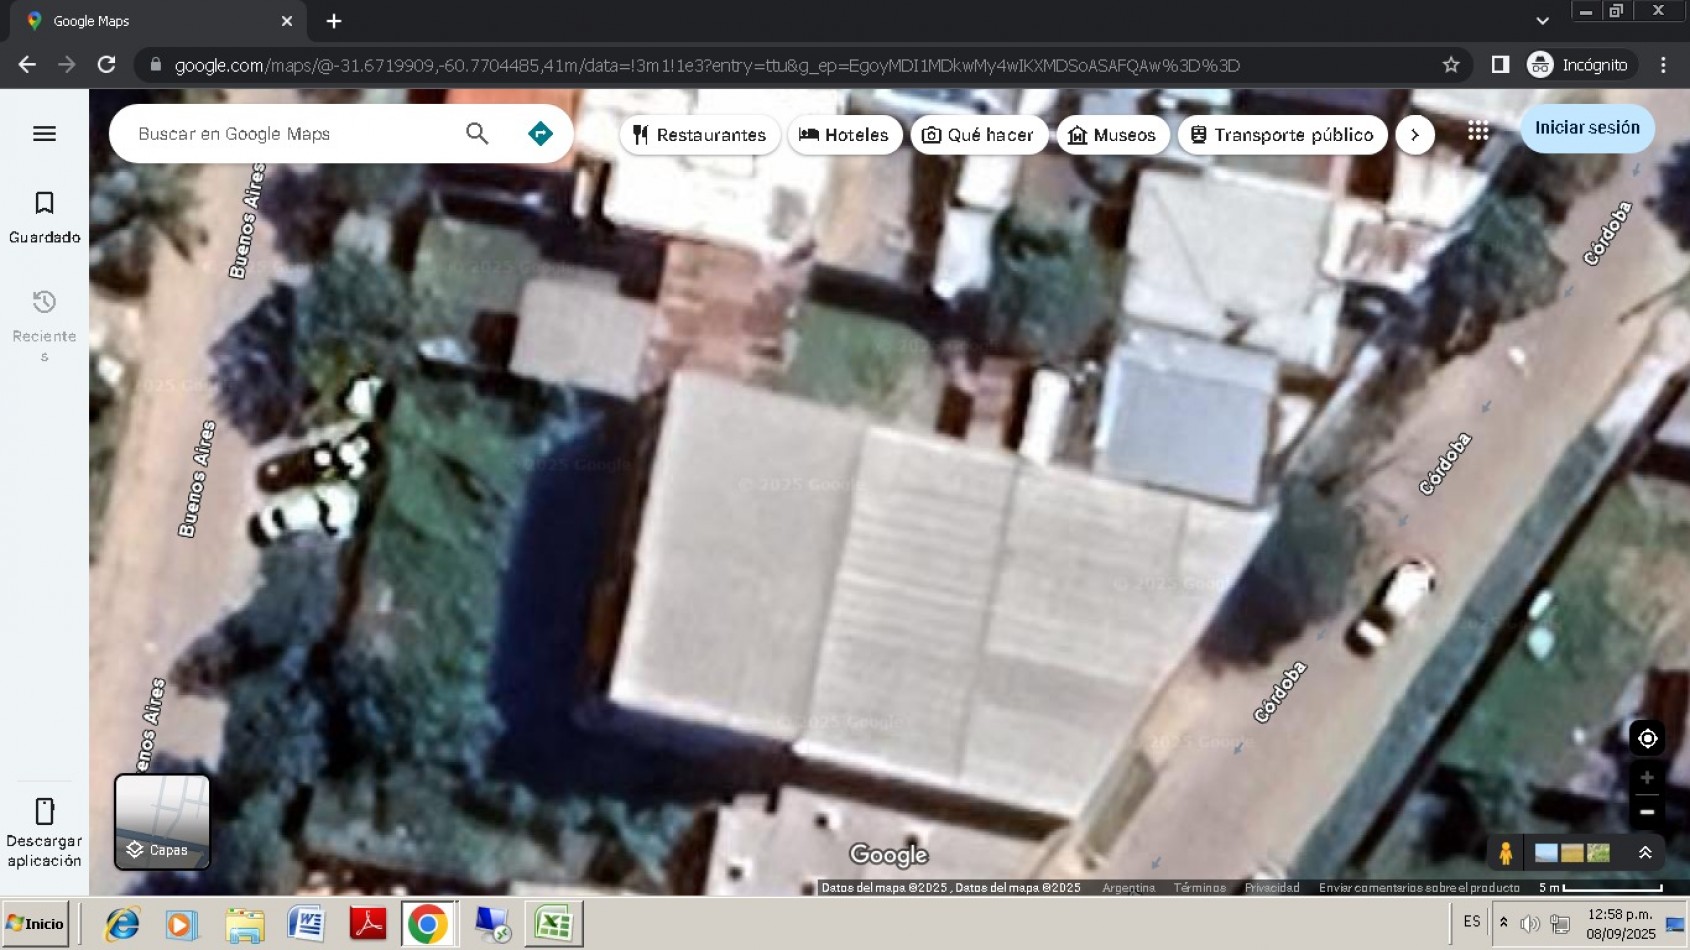The width and height of the screenshot is (1690, 950).
Task: Select the Restaurantes category chip
Action: coord(699,135)
